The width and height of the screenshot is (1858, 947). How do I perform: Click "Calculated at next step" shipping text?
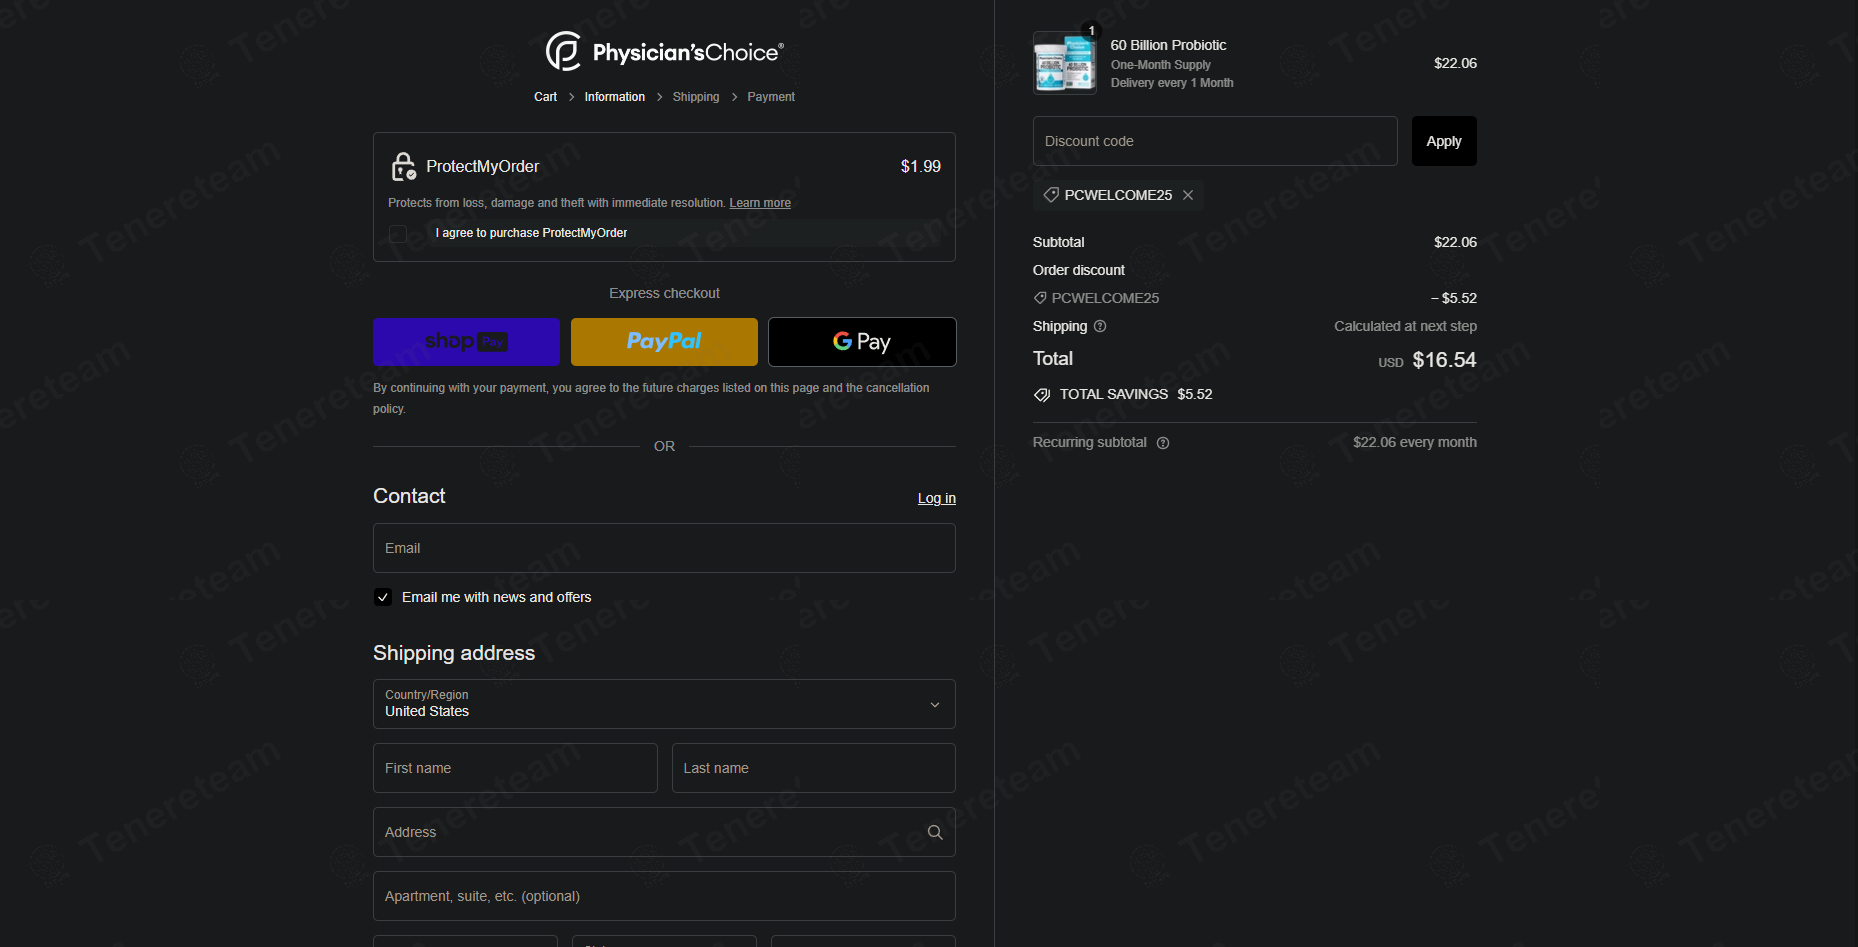click(x=1405, y=326)
